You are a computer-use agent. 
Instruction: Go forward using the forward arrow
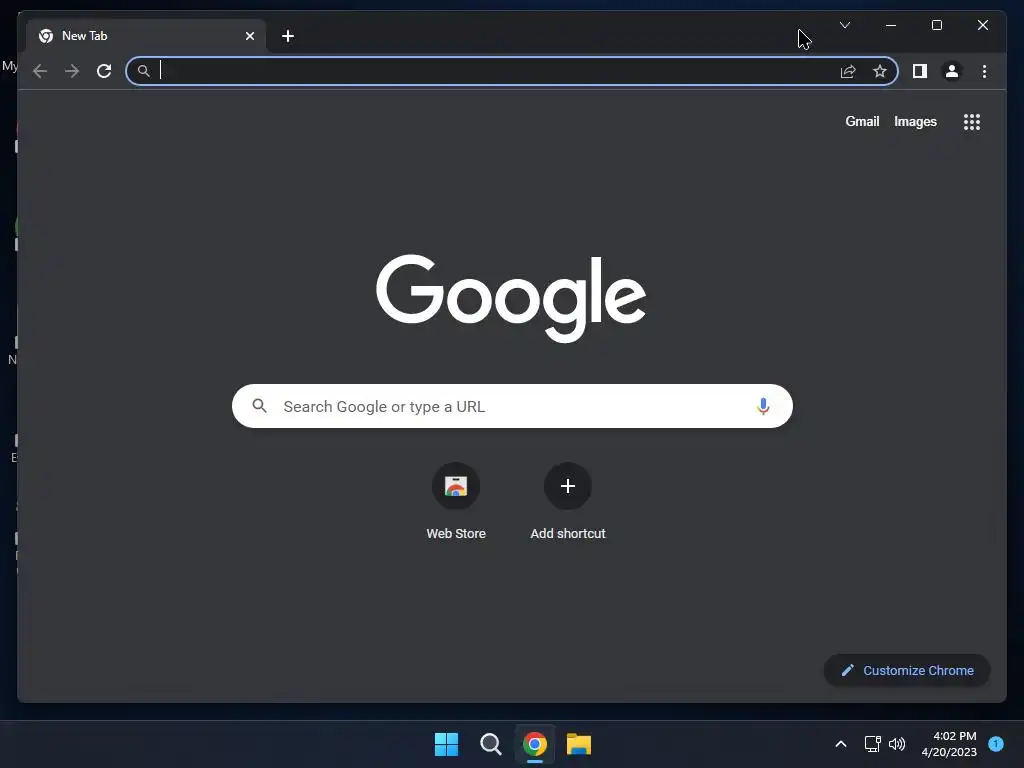72,71
